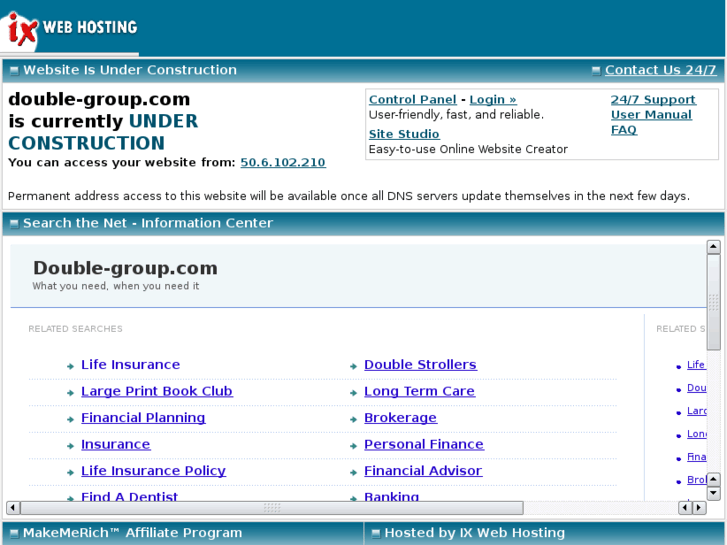
Task: Open sidebar Fina related link
Action: [x=696, y=457]
